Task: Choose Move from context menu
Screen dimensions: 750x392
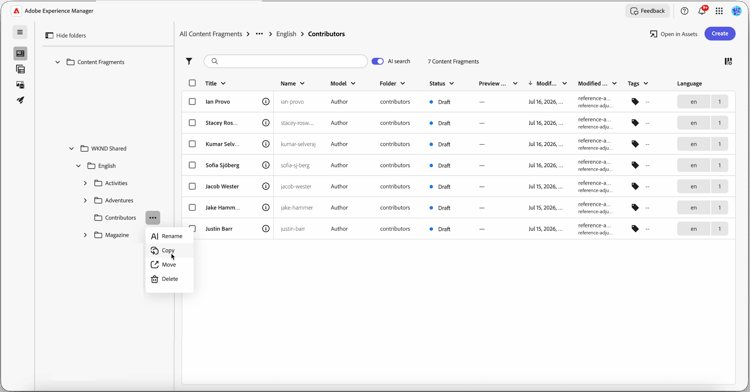Action: click(x=169, y=265)
